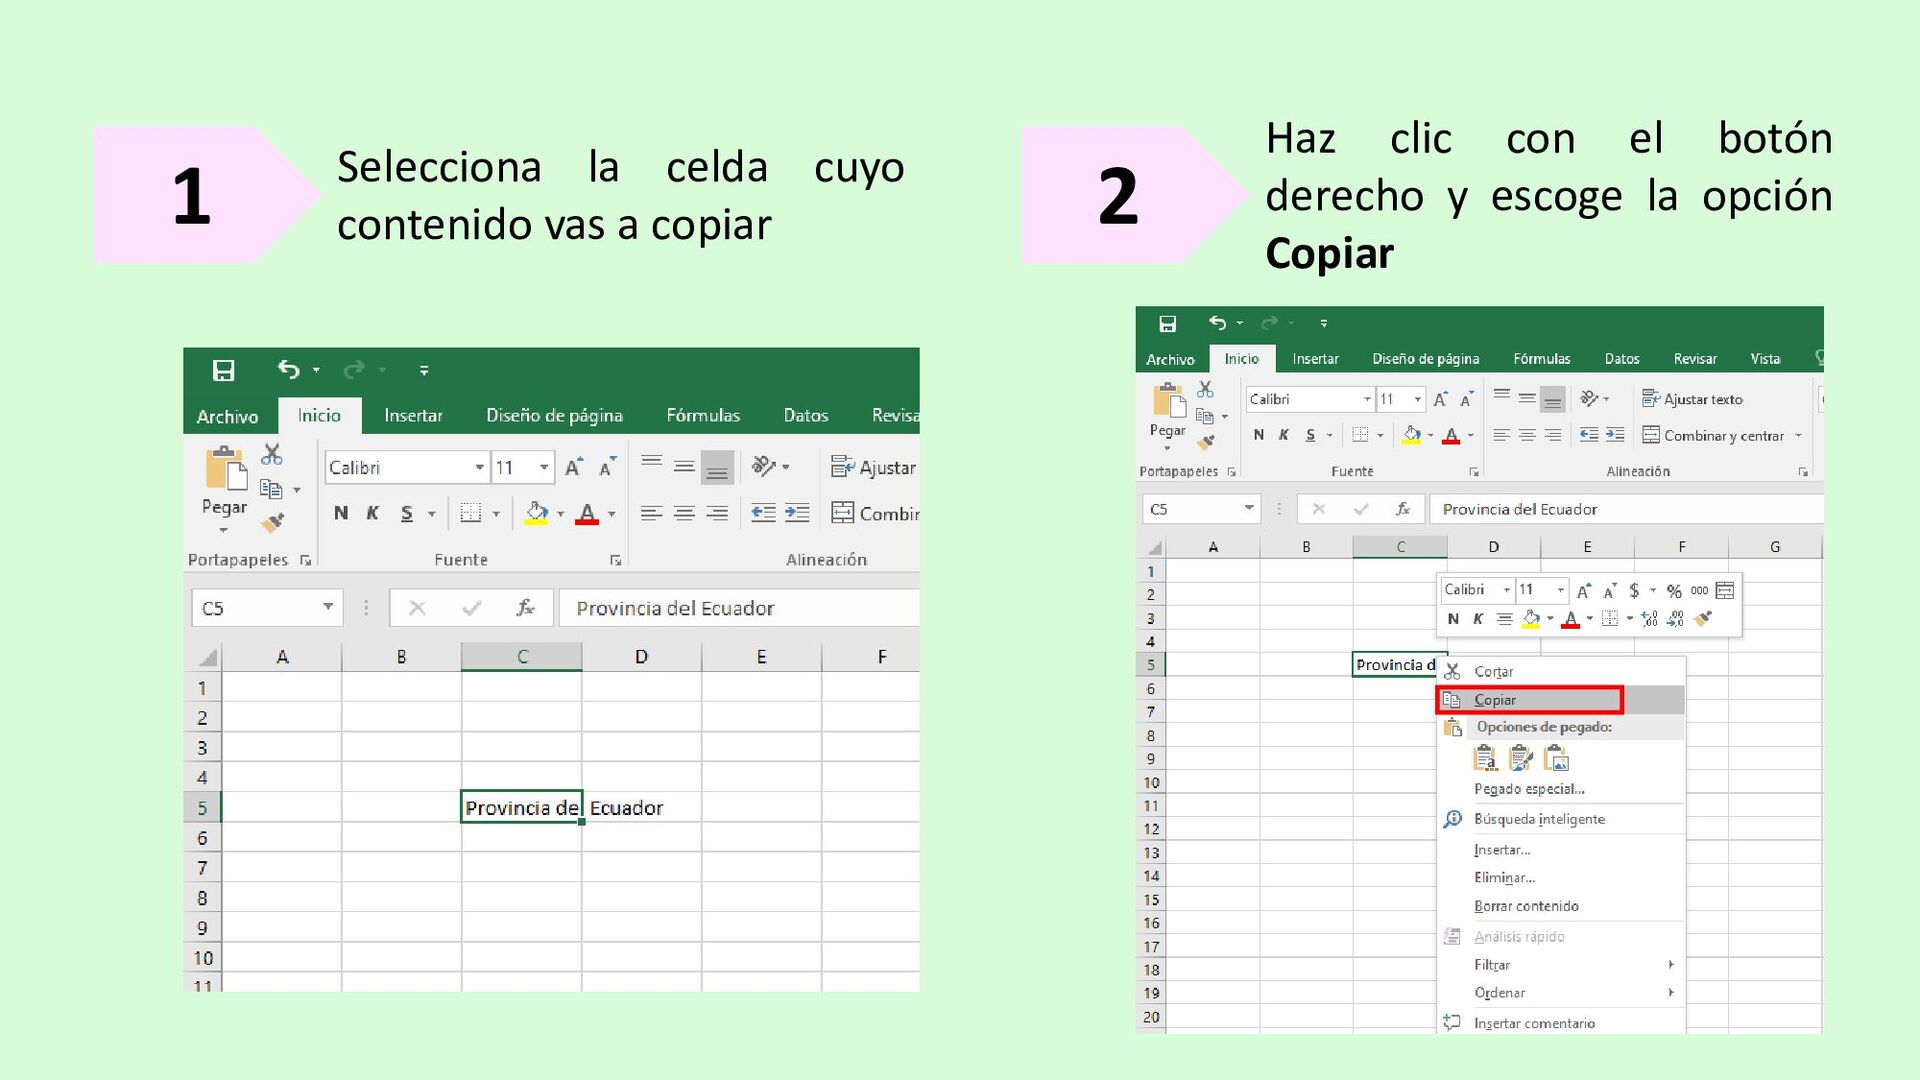Click the Undo arrow in left window
The width and height of the screenshot is (1920, 1080).
point(288,370)
